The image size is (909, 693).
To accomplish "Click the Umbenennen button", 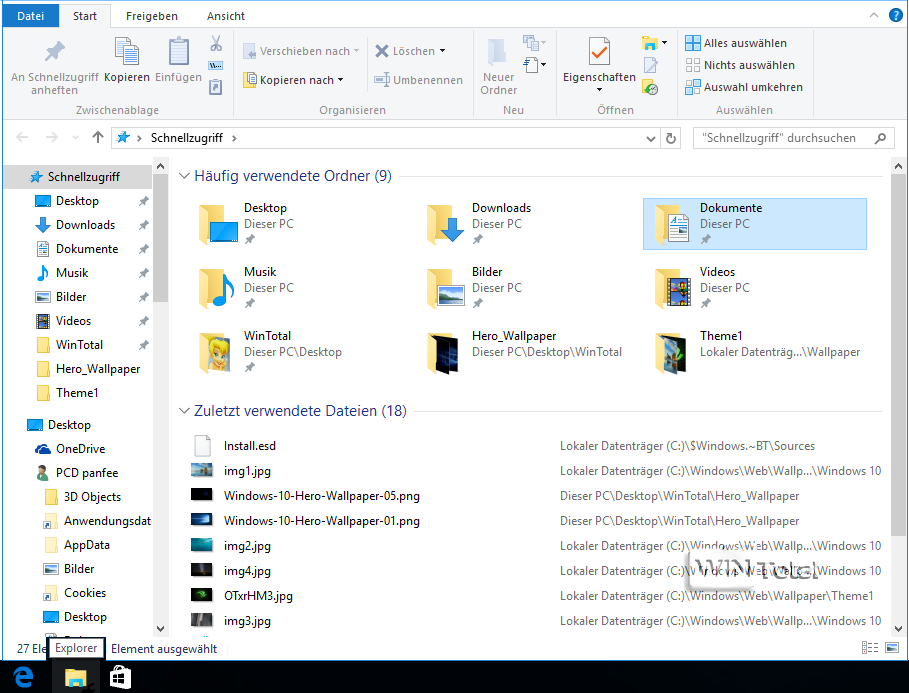I will click(418, 80).
